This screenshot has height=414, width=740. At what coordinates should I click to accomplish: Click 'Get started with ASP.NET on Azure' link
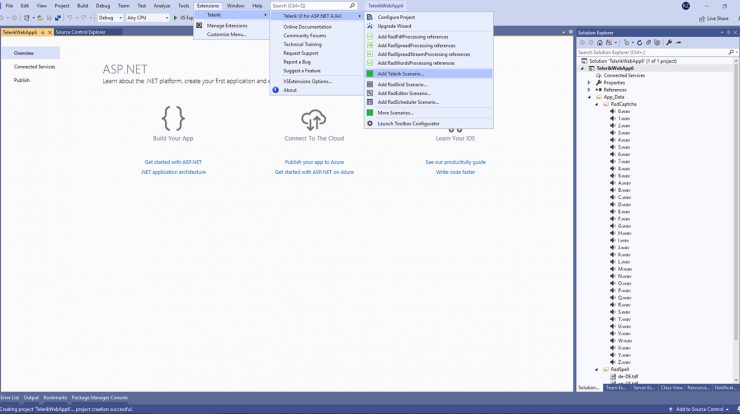[314, 172]
